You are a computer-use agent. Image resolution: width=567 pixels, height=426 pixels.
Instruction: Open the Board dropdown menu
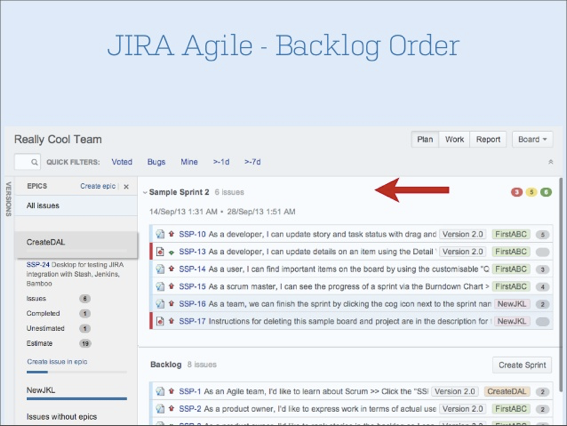pos(532,140)
